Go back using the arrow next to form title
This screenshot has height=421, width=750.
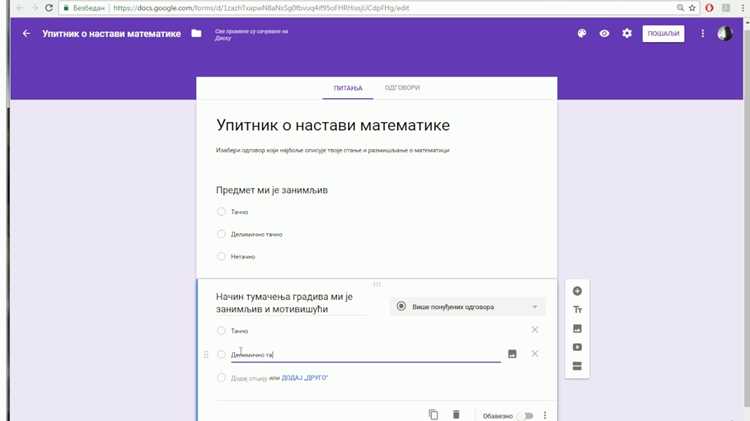pos(26,33)
